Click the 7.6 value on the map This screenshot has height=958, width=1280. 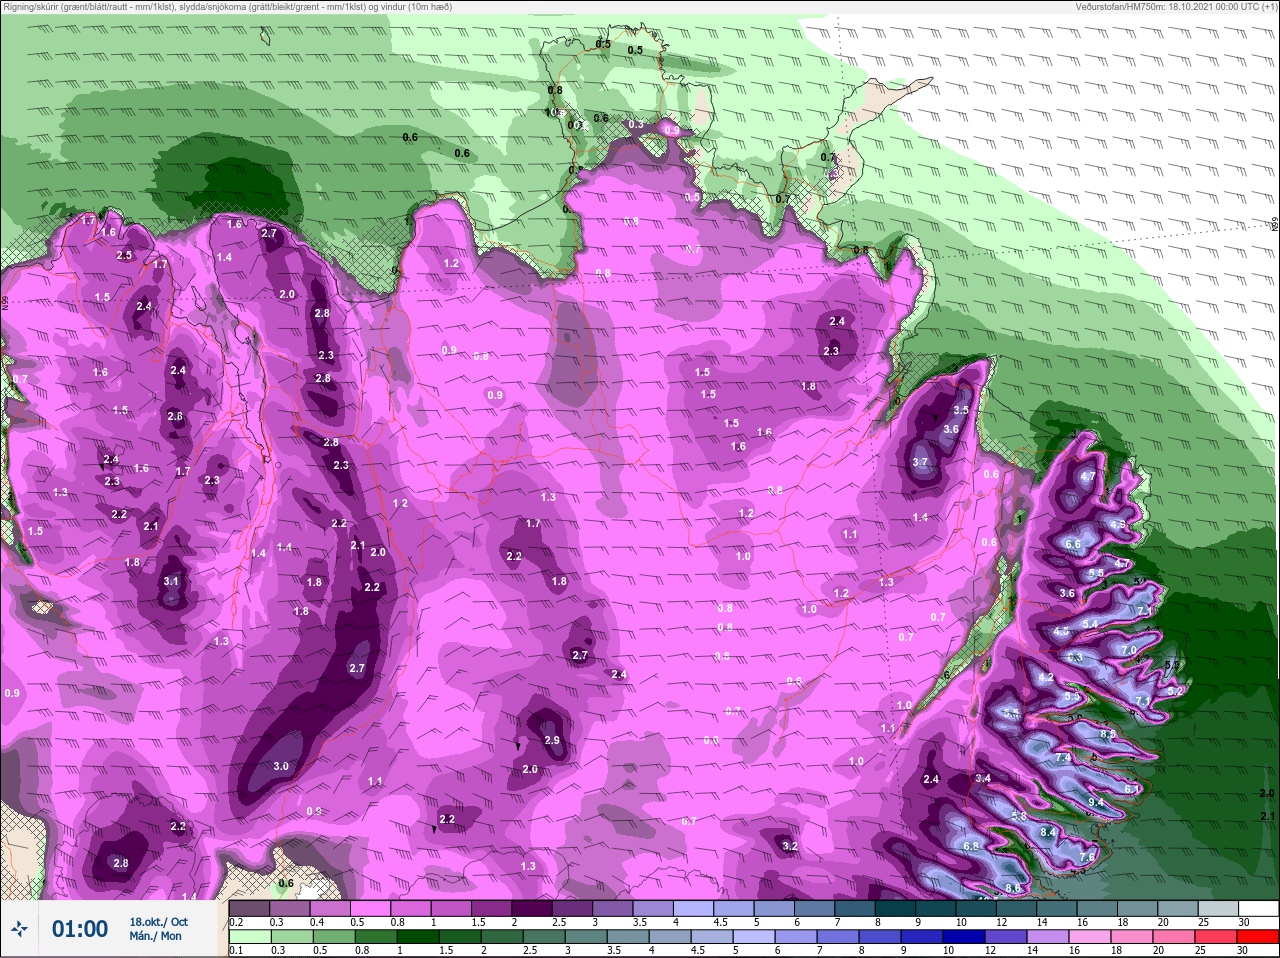[x=1088, y=857]
